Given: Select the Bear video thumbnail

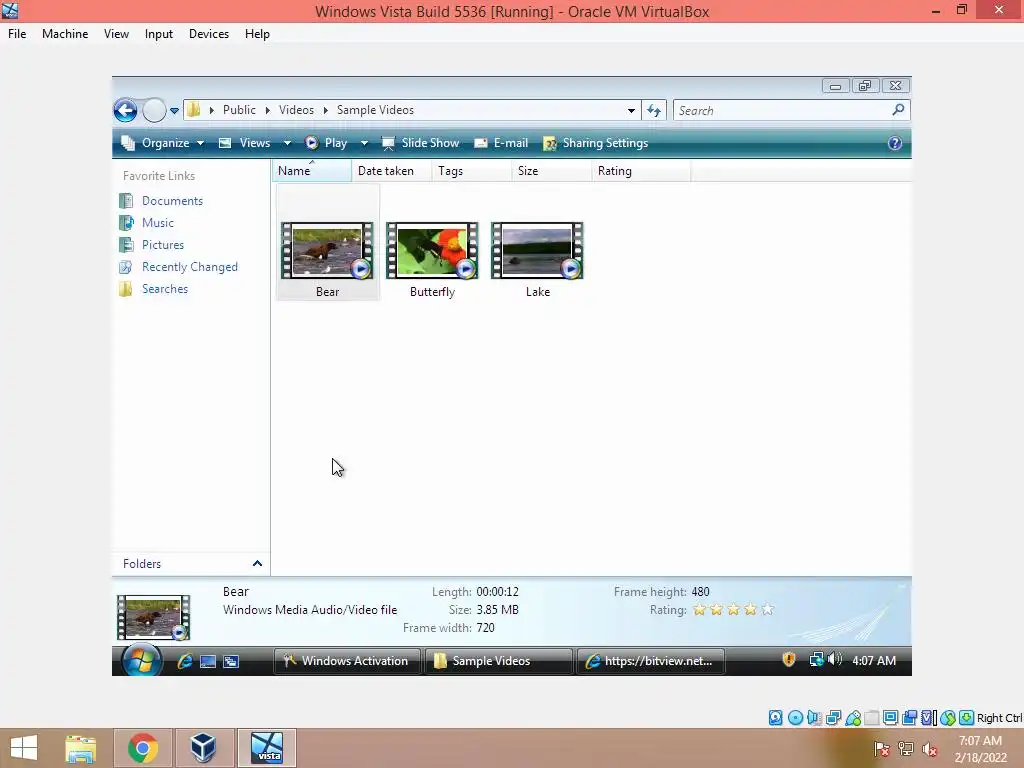Looking at the screenshot, I should coord(327,251).
